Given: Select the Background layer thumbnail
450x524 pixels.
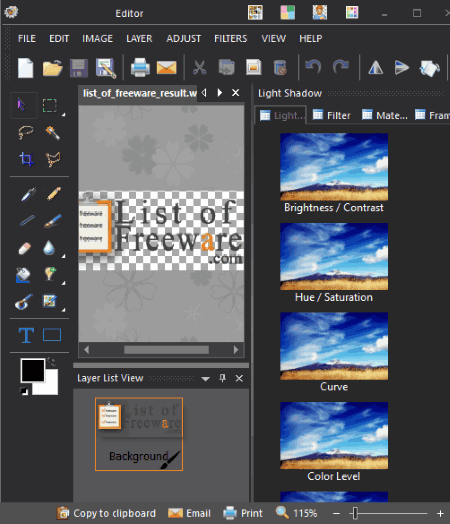Looking at the screenshot, I should [x=139, y=434].
